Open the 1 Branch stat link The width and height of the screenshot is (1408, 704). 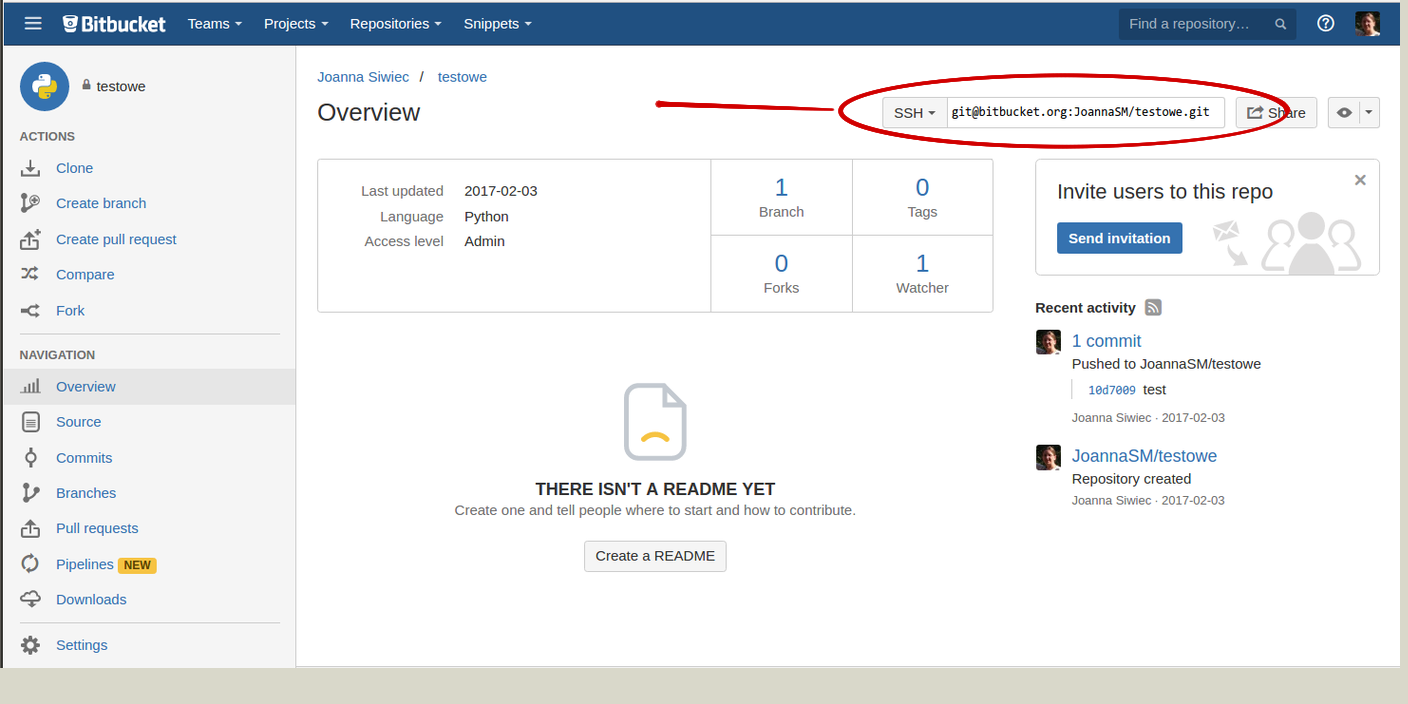(x=781, y=197)
